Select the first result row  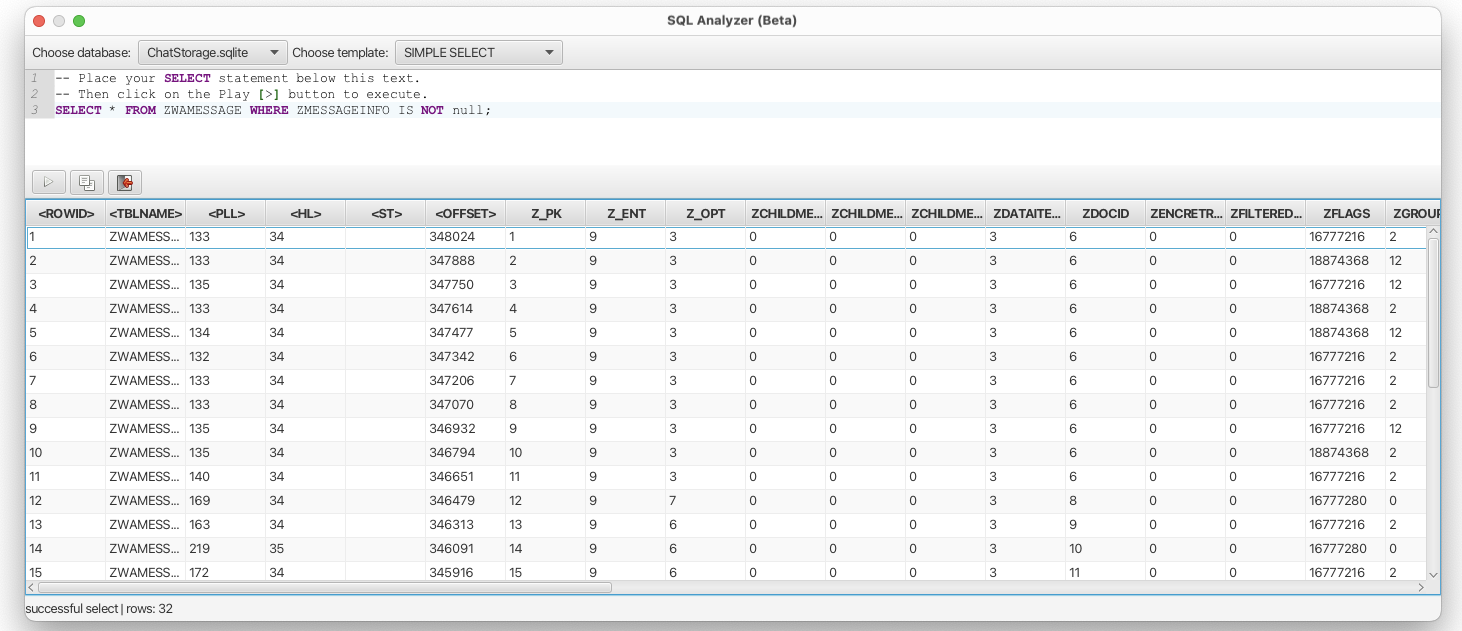(x=400, y=237)
